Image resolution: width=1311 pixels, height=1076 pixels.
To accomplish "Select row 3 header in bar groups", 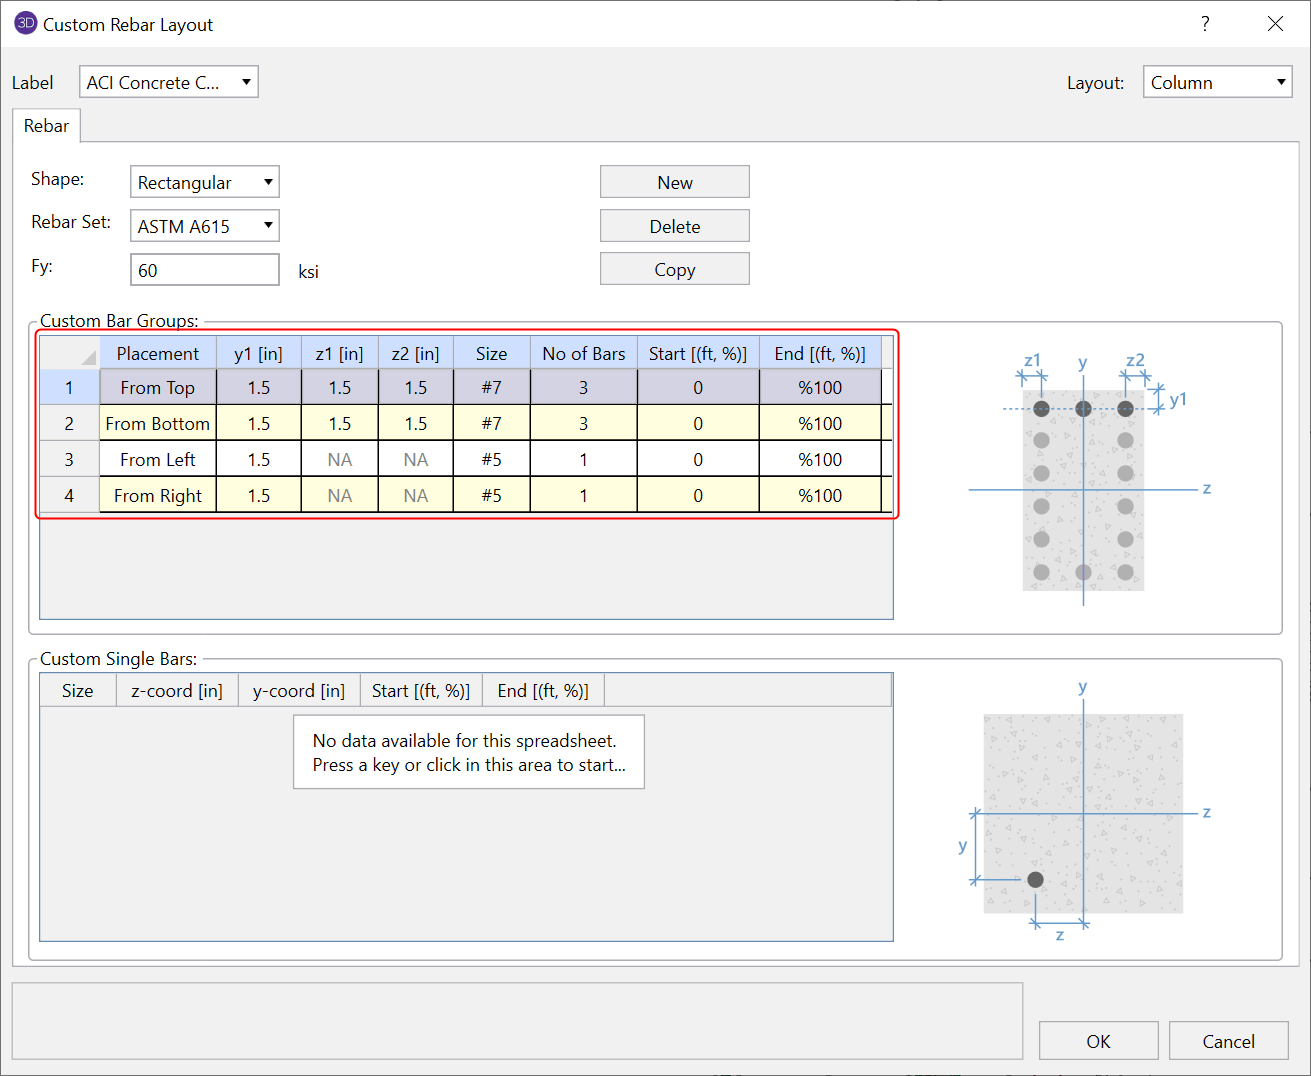I will pyautogui.click(x=69, y=460).
